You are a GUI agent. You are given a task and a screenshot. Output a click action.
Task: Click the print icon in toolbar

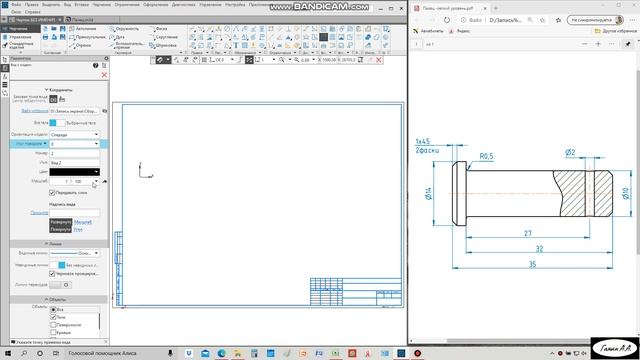pos(45,37)
